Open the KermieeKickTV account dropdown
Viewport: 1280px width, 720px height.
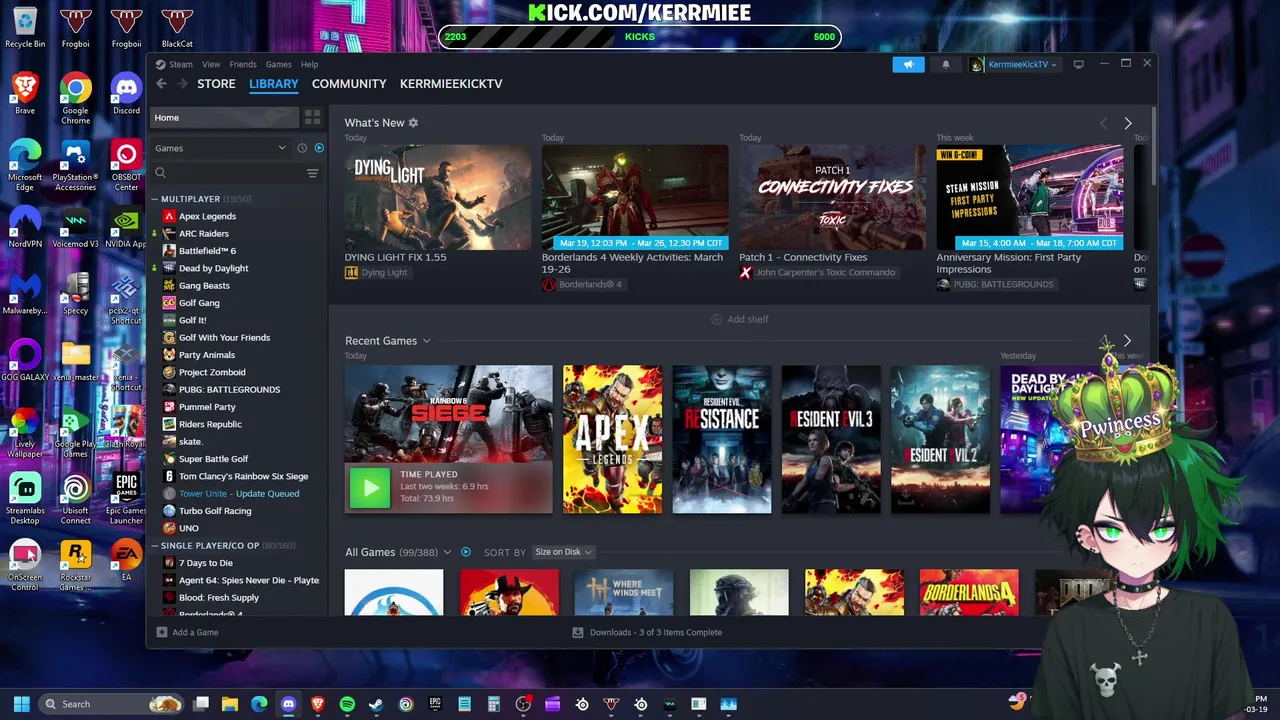[x=1013, y=64]
